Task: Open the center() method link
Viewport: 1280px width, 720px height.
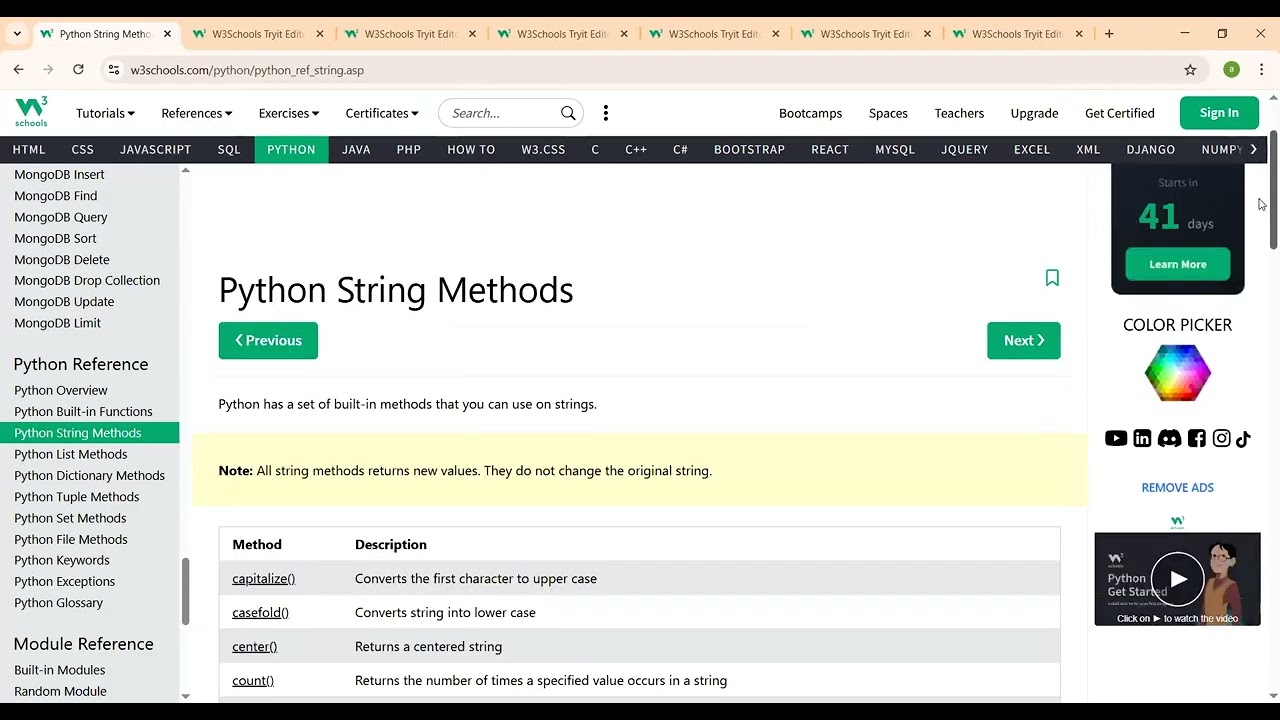Action: coord(255,647)
